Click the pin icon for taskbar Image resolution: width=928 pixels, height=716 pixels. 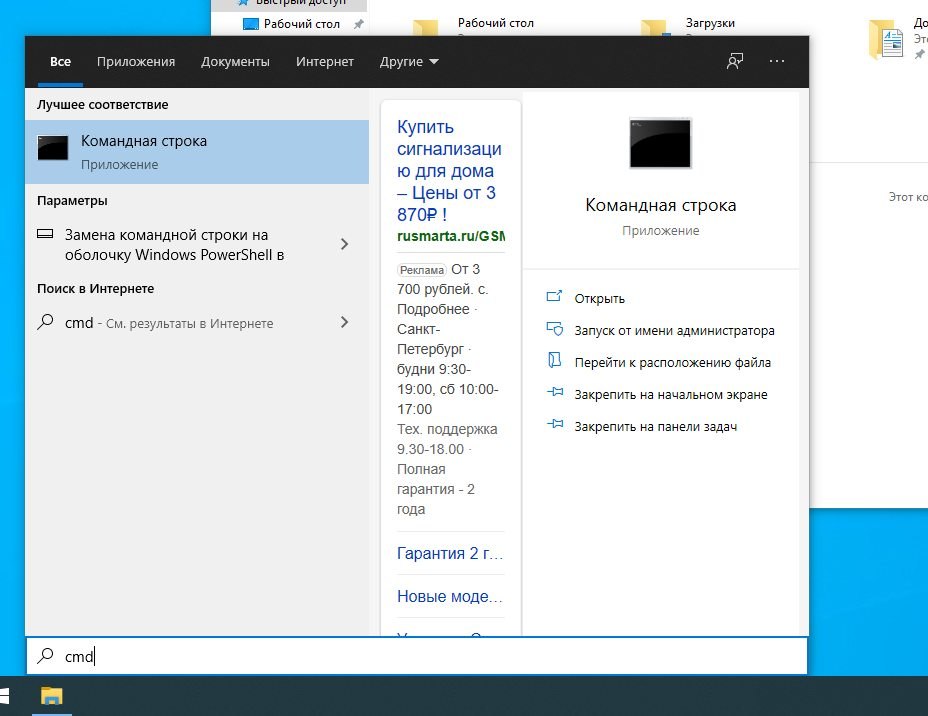pyautogui.click(x=555, y=424)
